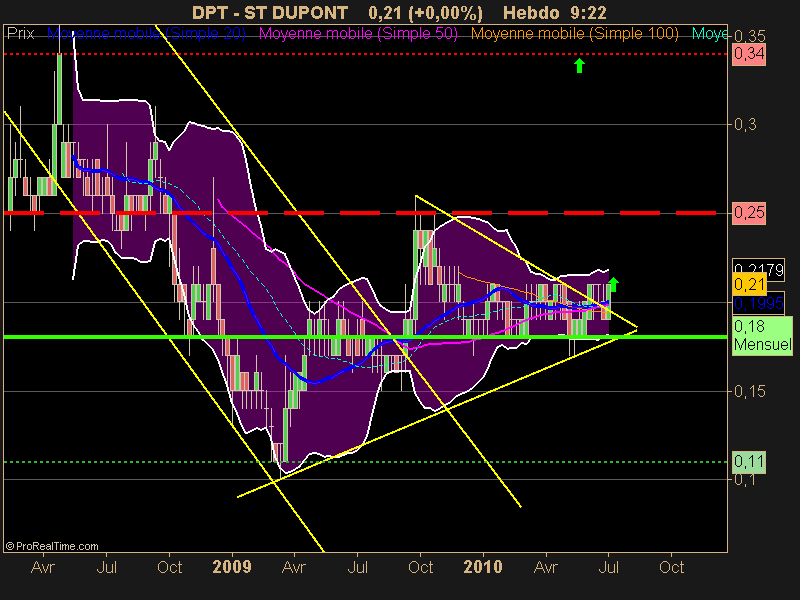Image resolution: width=800 pixels, height=600 pixels.
Task: Click the red 0,25 price level tag
Action: [x=749, y=213]
